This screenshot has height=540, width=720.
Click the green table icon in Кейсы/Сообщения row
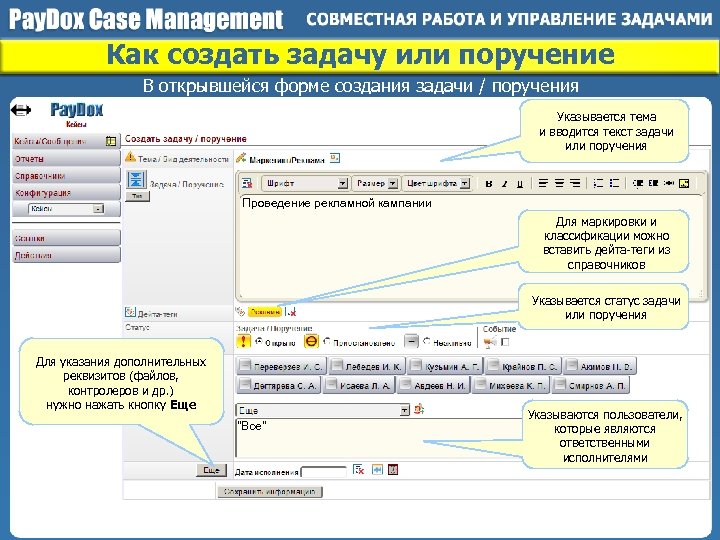[111, 141]
